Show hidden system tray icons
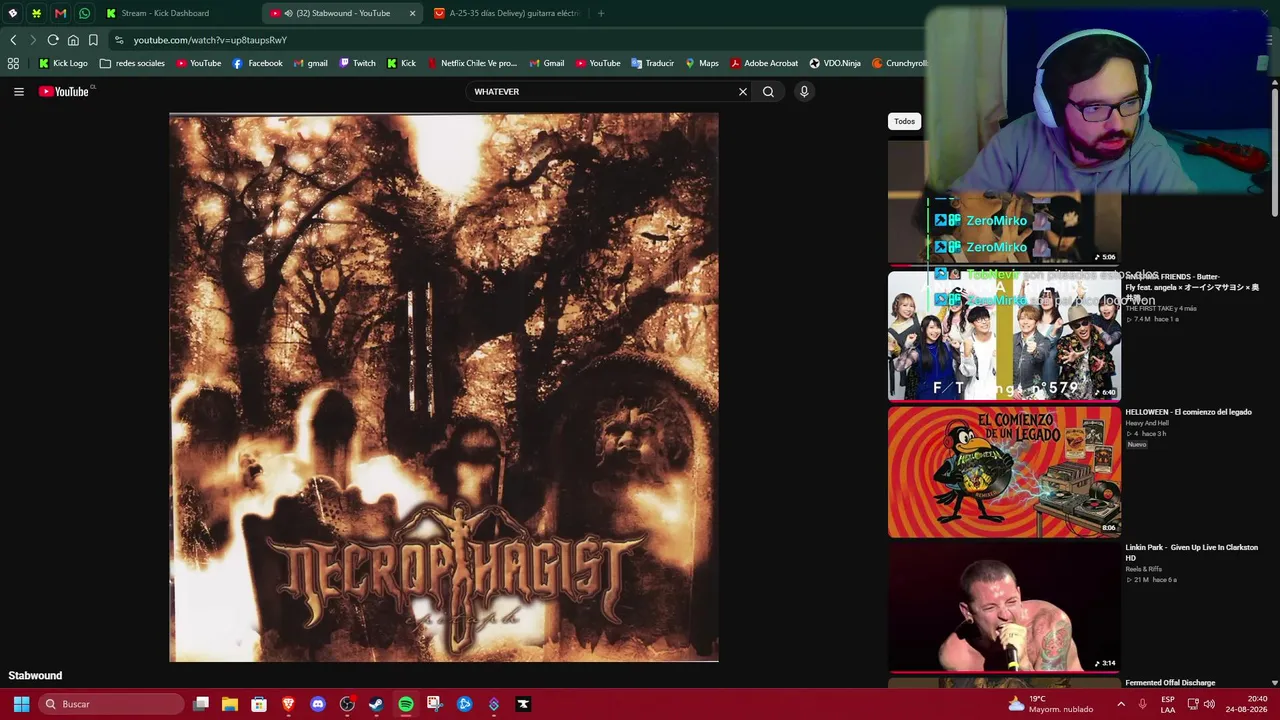 [x=1121, y=704]
